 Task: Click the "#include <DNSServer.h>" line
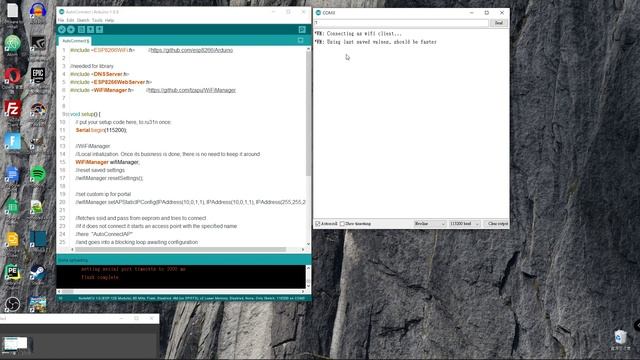click(100, 74)
